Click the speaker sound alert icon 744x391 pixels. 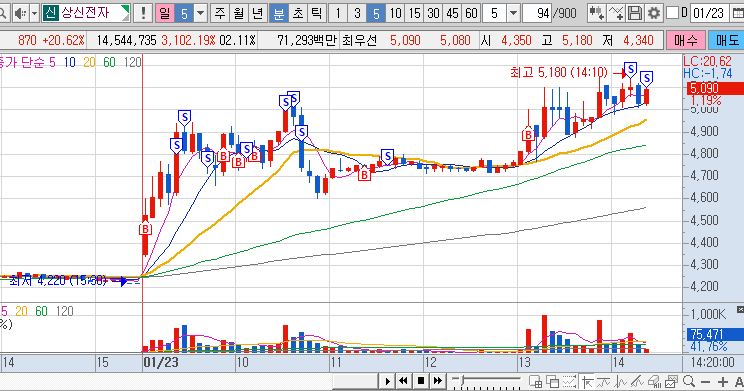20,13
